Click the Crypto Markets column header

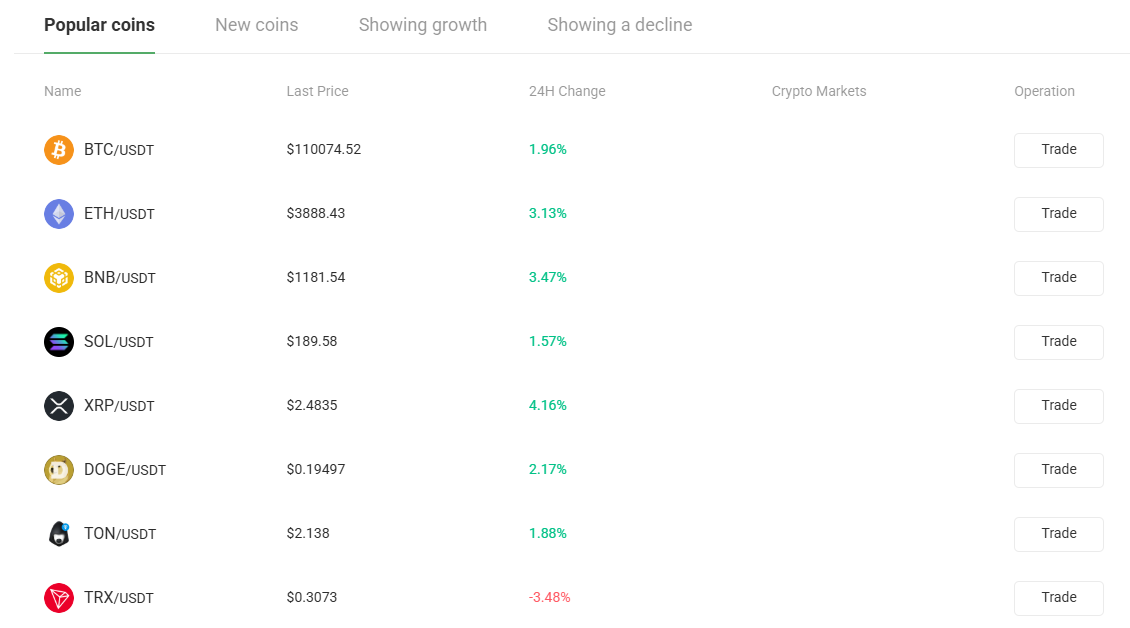click(x=819, y=91)
